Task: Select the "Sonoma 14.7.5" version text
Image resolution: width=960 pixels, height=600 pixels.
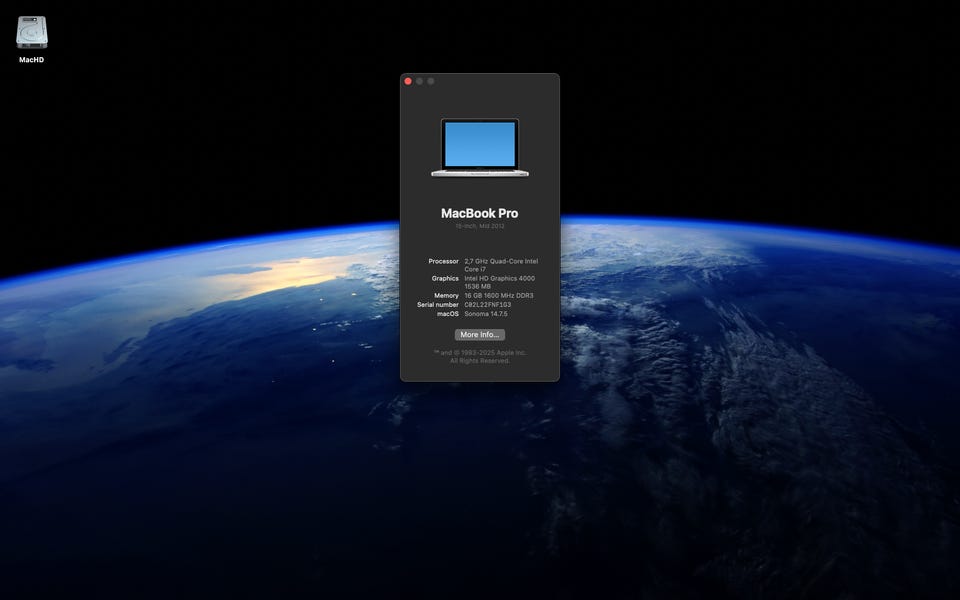Action: pos(486,314)
